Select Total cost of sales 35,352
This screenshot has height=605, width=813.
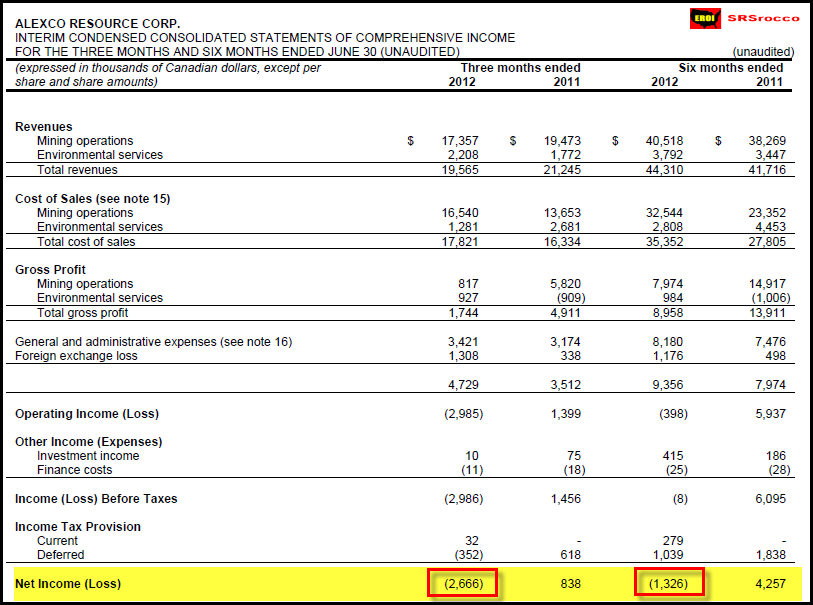click(664, 242)
